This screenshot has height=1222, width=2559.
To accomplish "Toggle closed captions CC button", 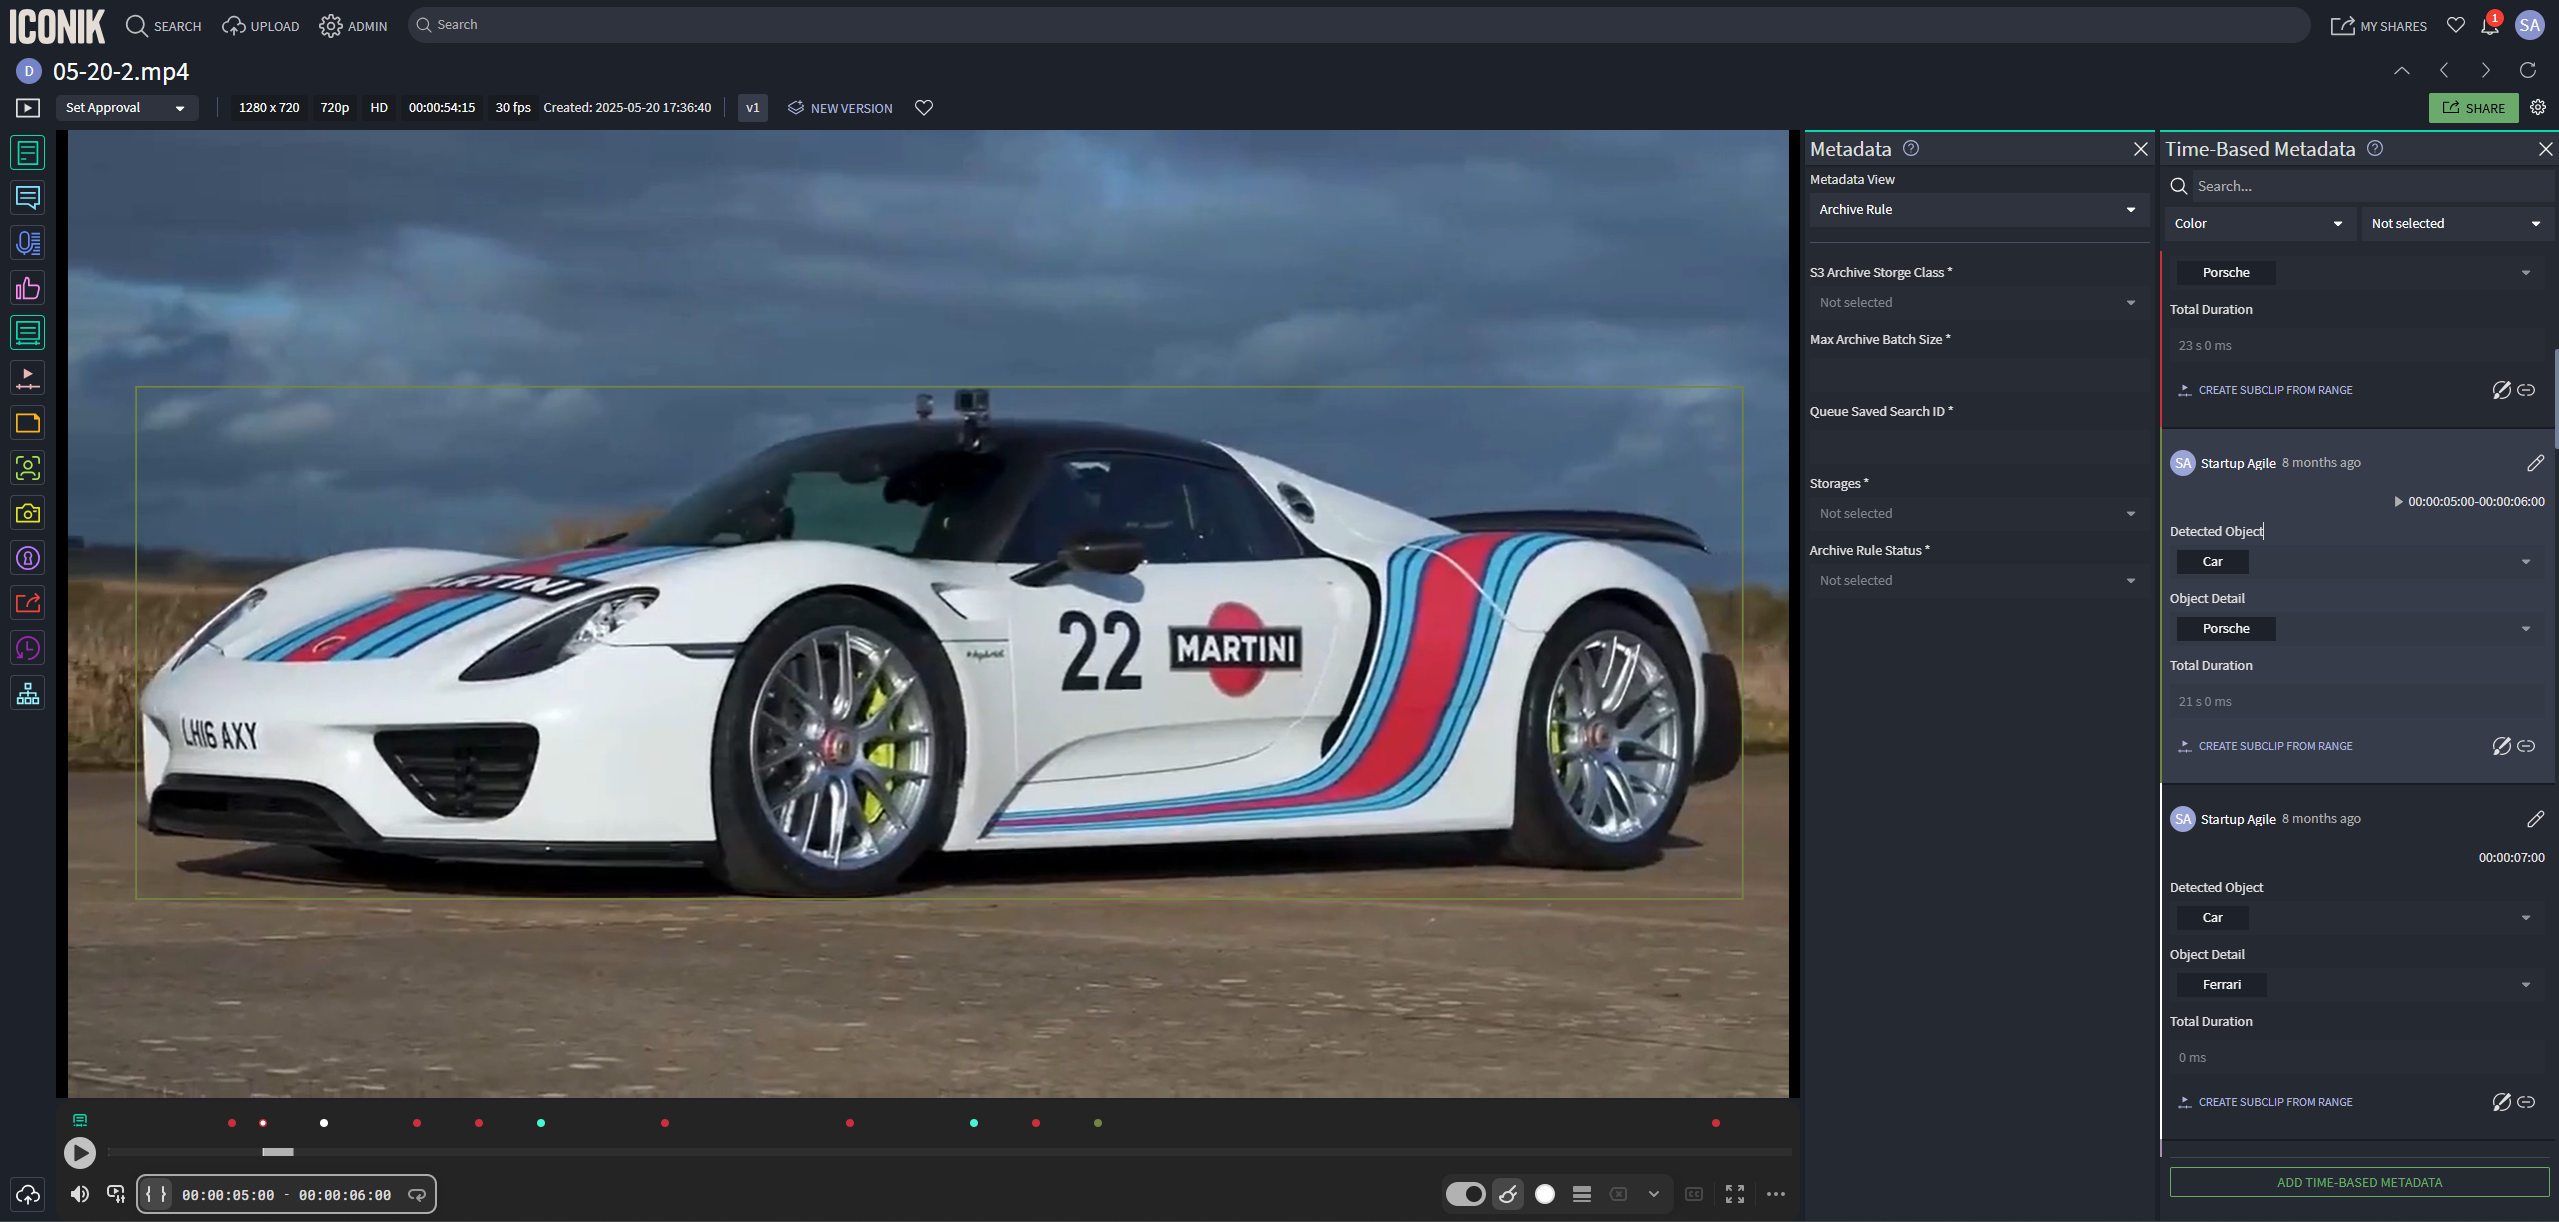I will [1694, 1194].
